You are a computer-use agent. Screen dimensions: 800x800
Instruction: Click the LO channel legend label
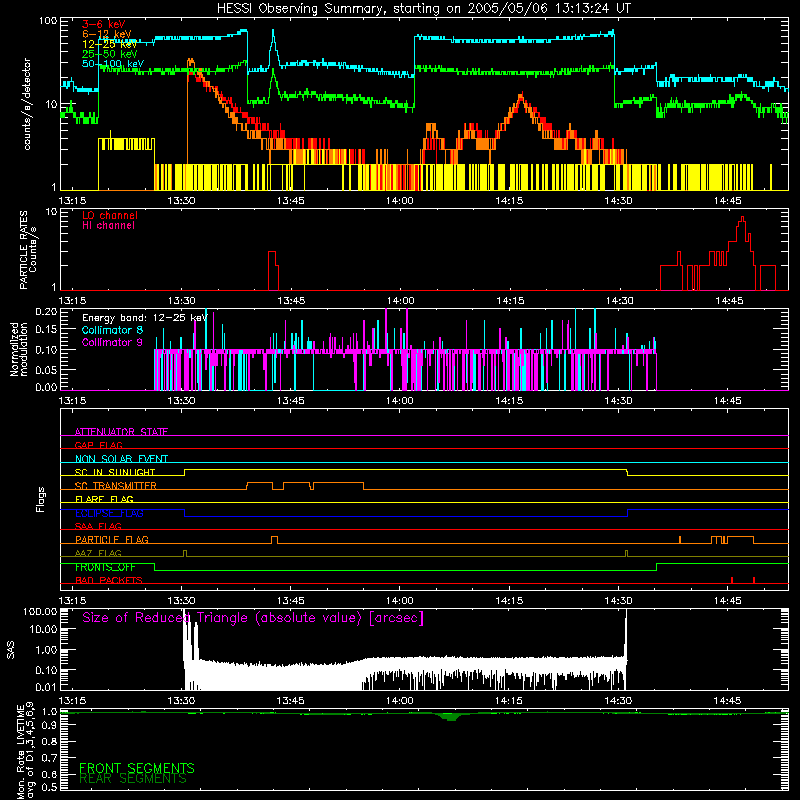click(x=110, y=215)
